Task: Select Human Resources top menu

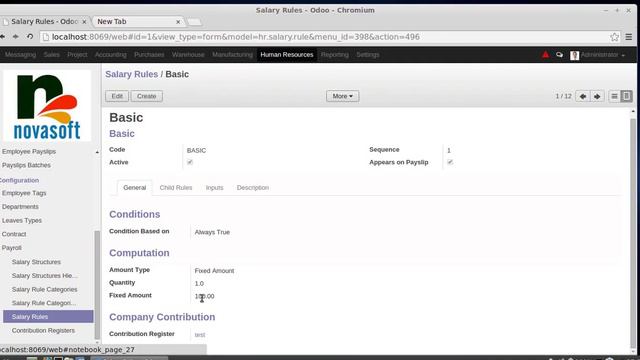Action: pos(287,55)
